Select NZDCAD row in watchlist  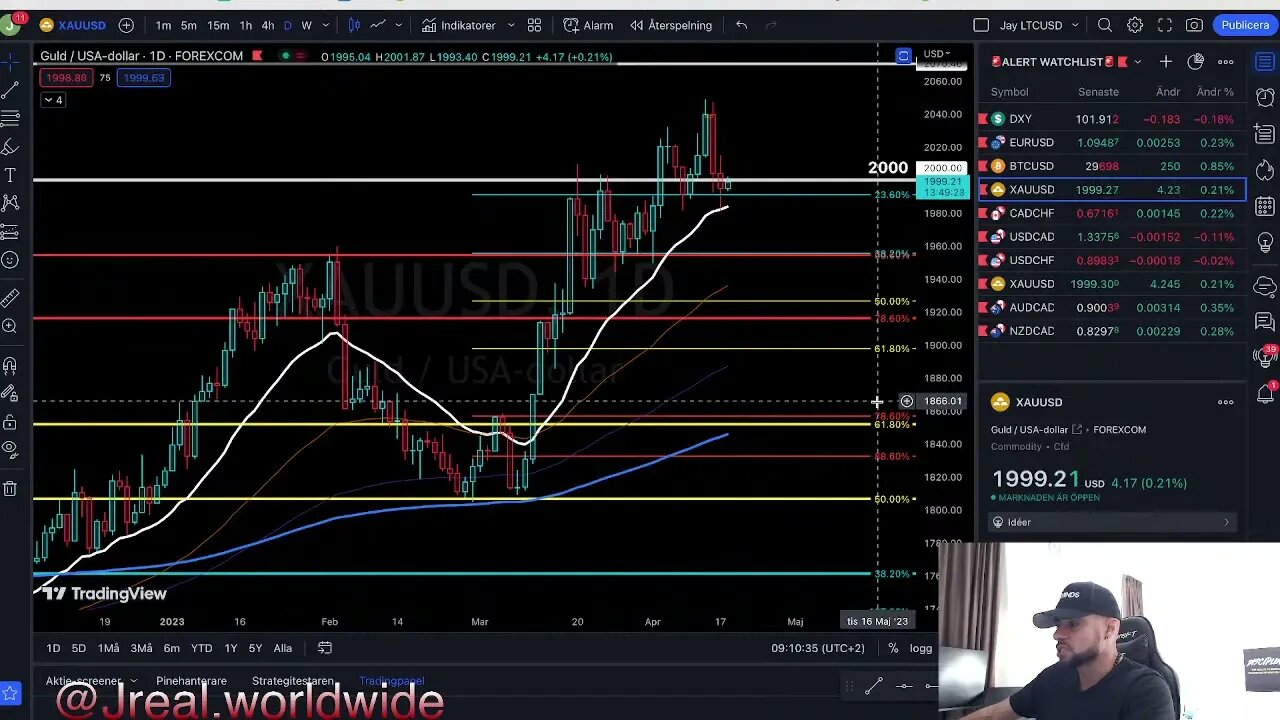coord(1112,331)
